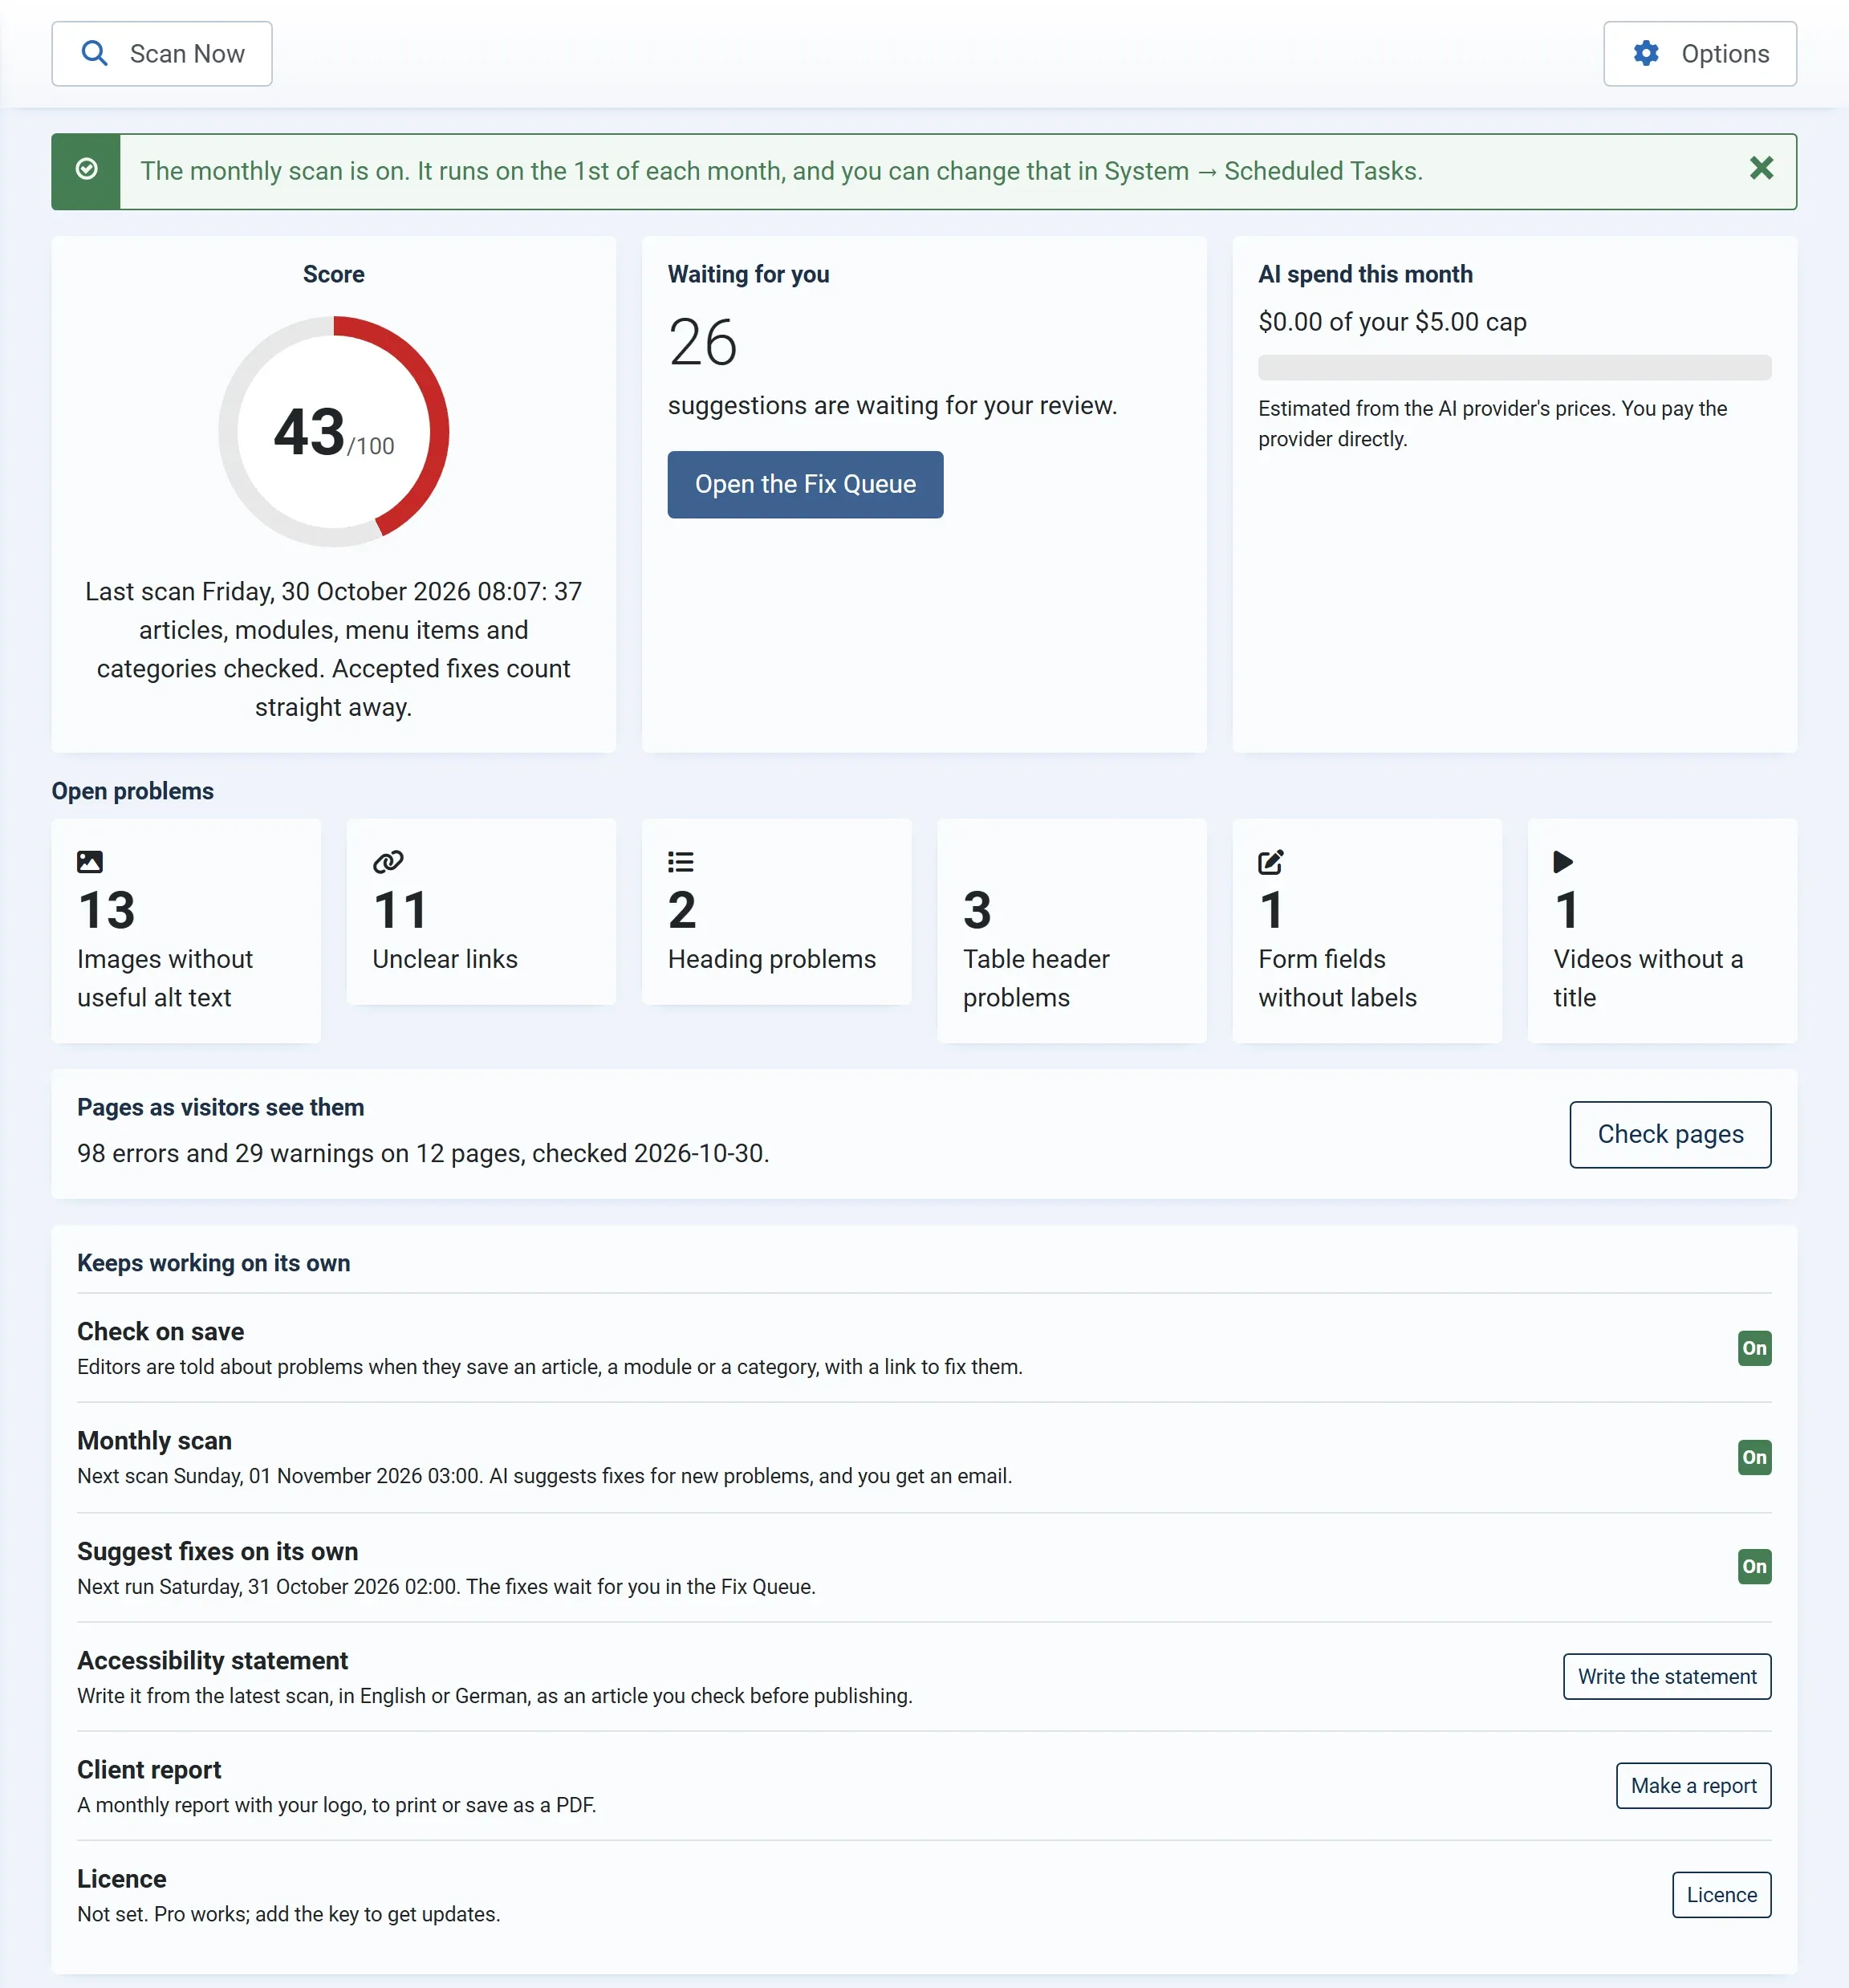Click the 'Check on save' heading

tap(160, 1331)
